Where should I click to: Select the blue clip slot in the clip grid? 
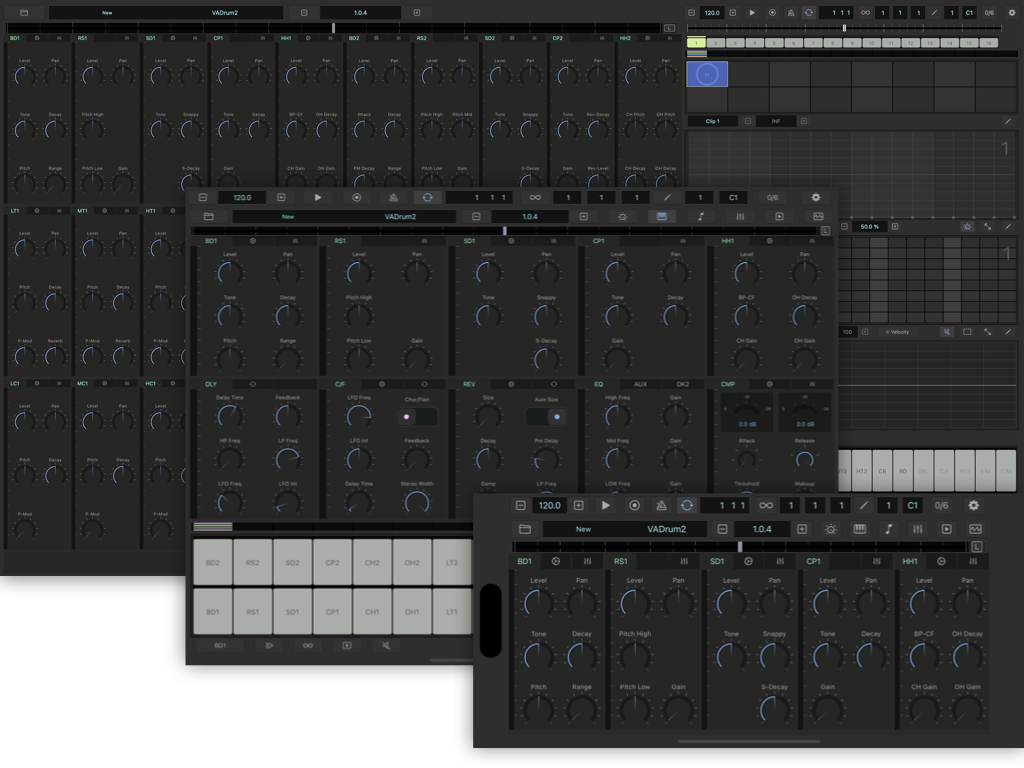tap(707, 74)
